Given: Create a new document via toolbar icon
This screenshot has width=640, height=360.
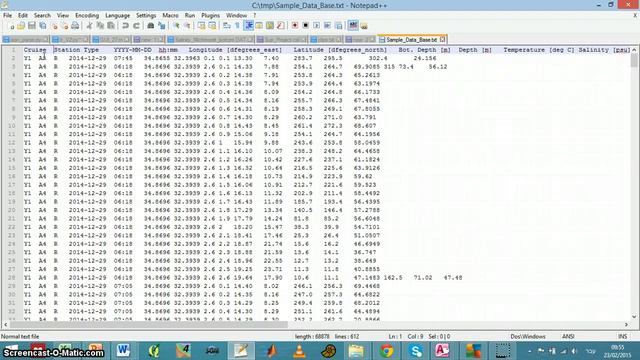Looking at the screenshot, I should pos(11,26).
